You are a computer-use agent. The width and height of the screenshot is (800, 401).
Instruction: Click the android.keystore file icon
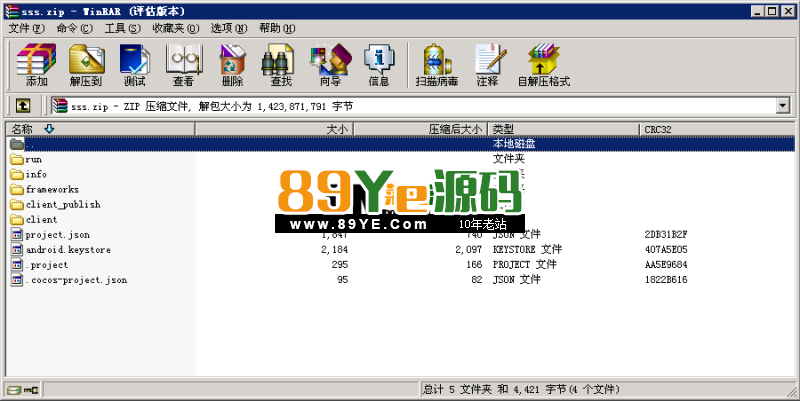[17, 249]
